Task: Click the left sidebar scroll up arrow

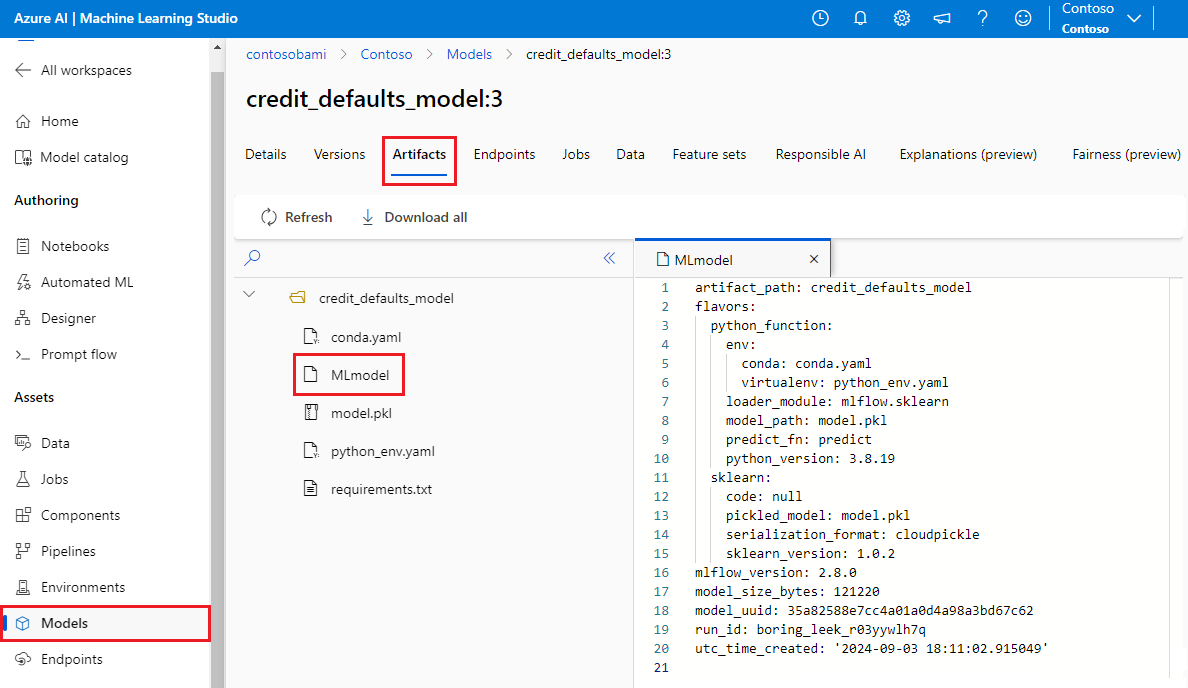Action: [x=217, y=47]
